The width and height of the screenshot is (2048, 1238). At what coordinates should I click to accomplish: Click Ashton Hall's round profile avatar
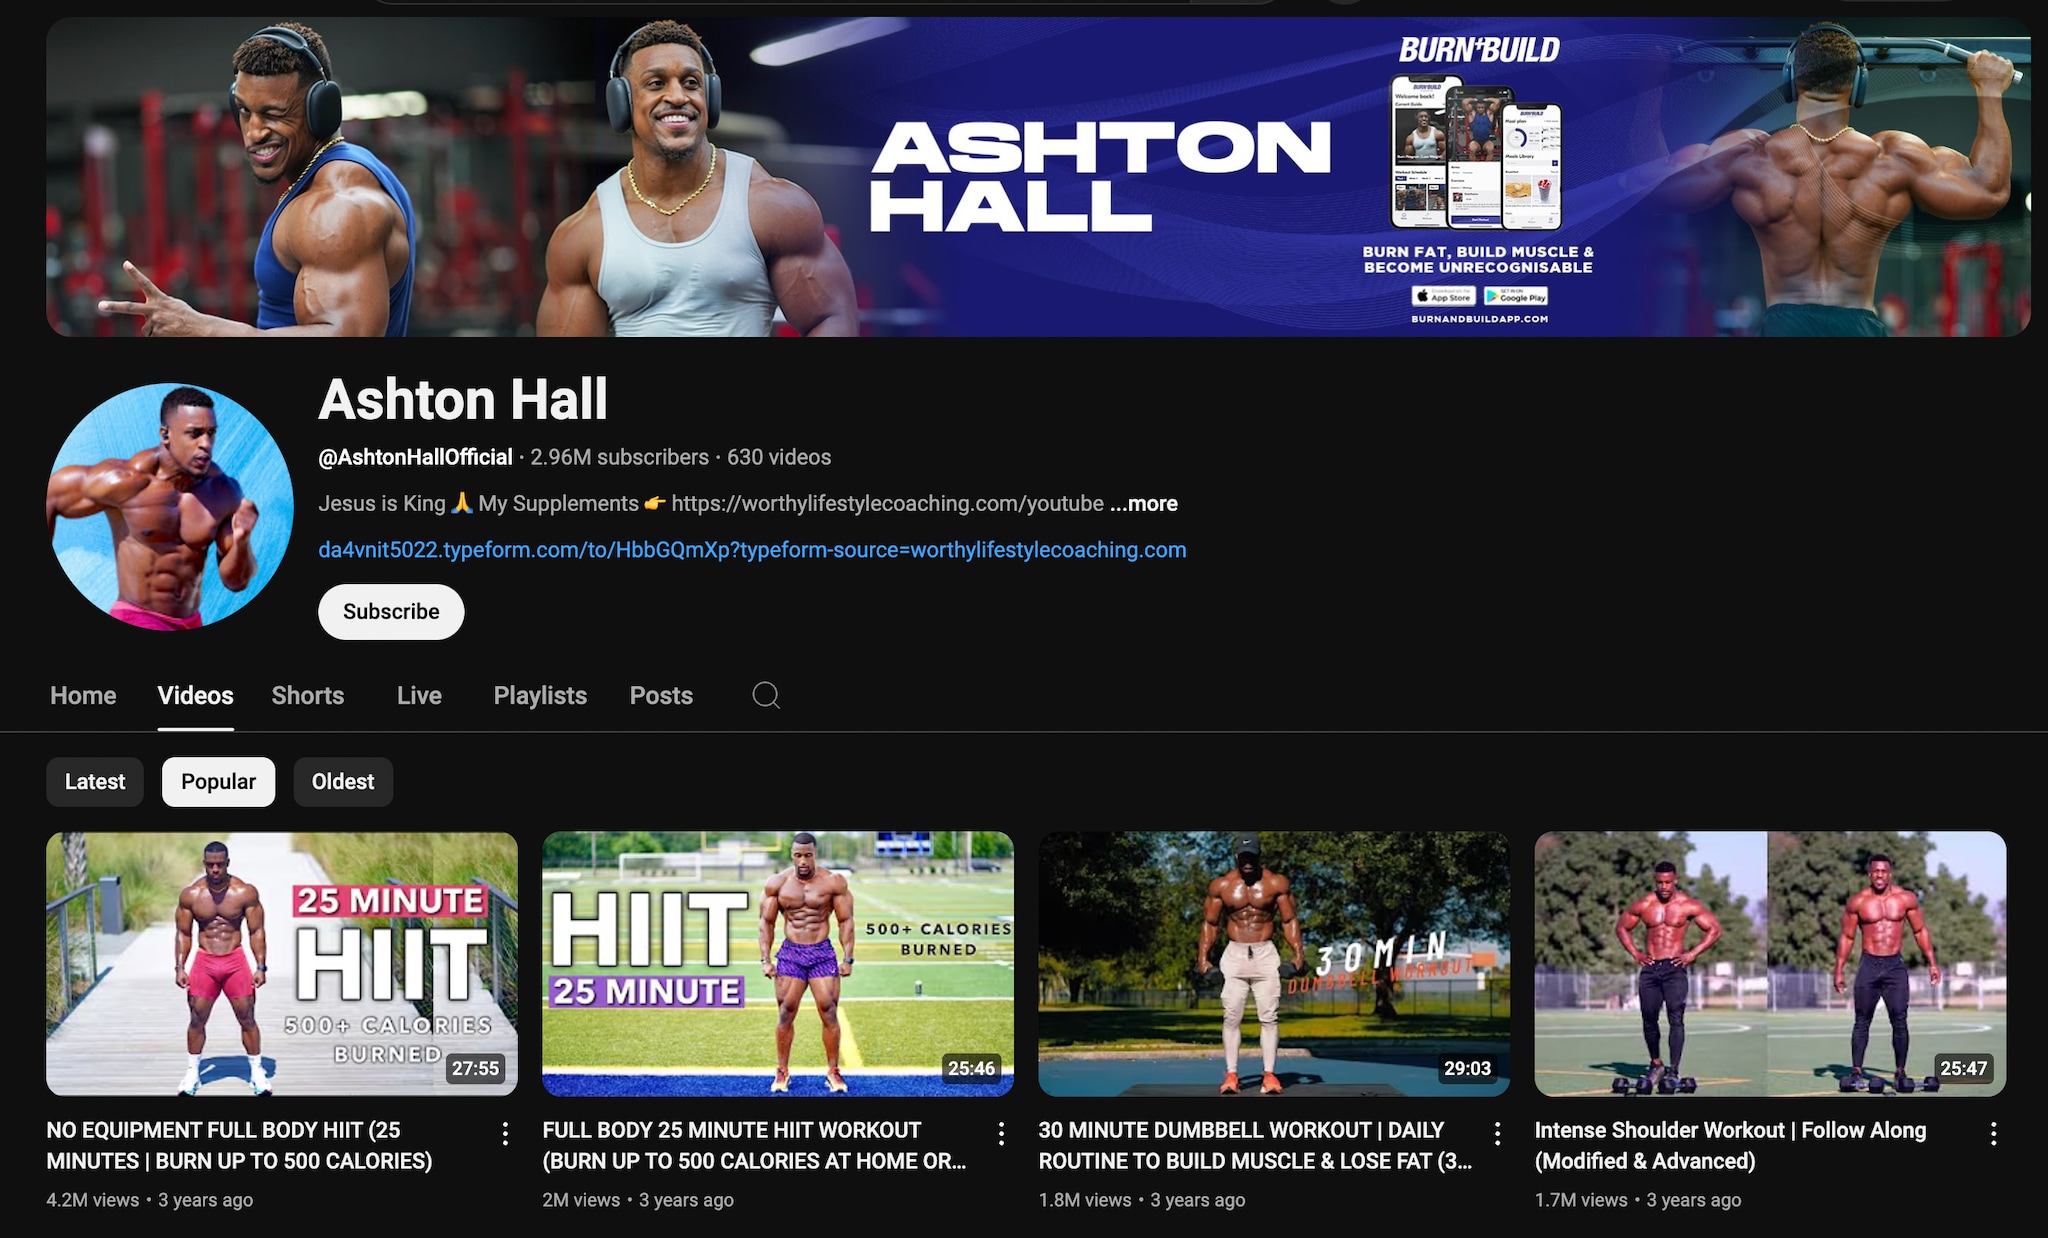tap(170, 507)
